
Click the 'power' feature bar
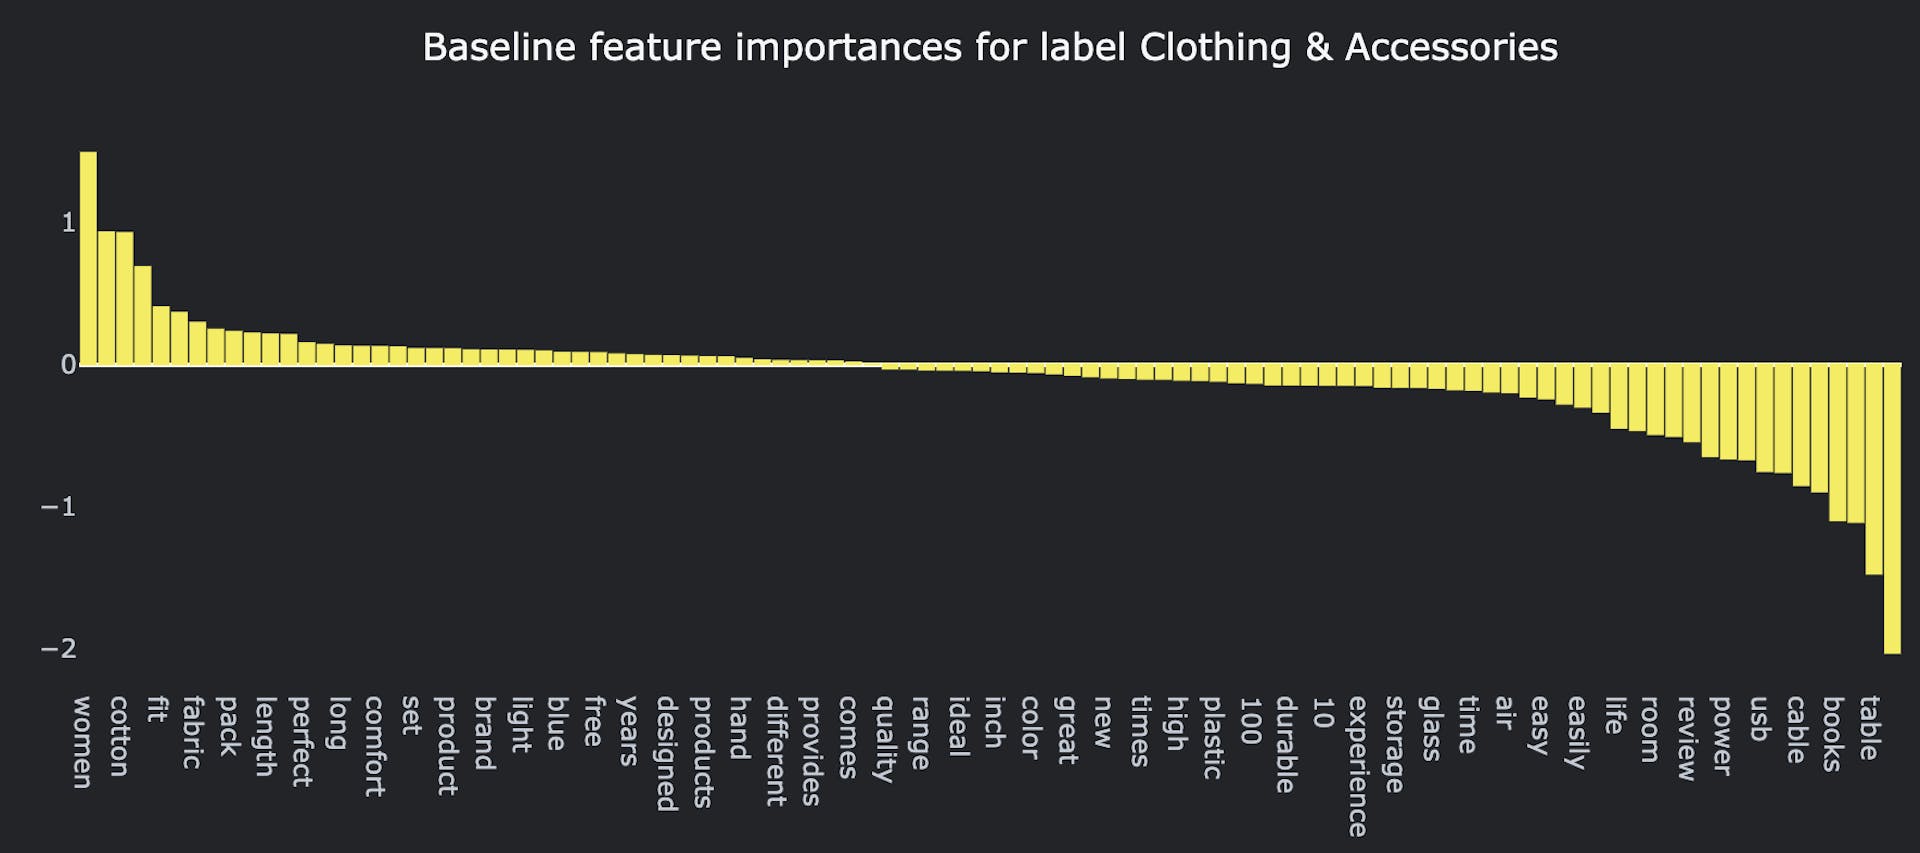pyautogui.click(x=1728, y=411)
